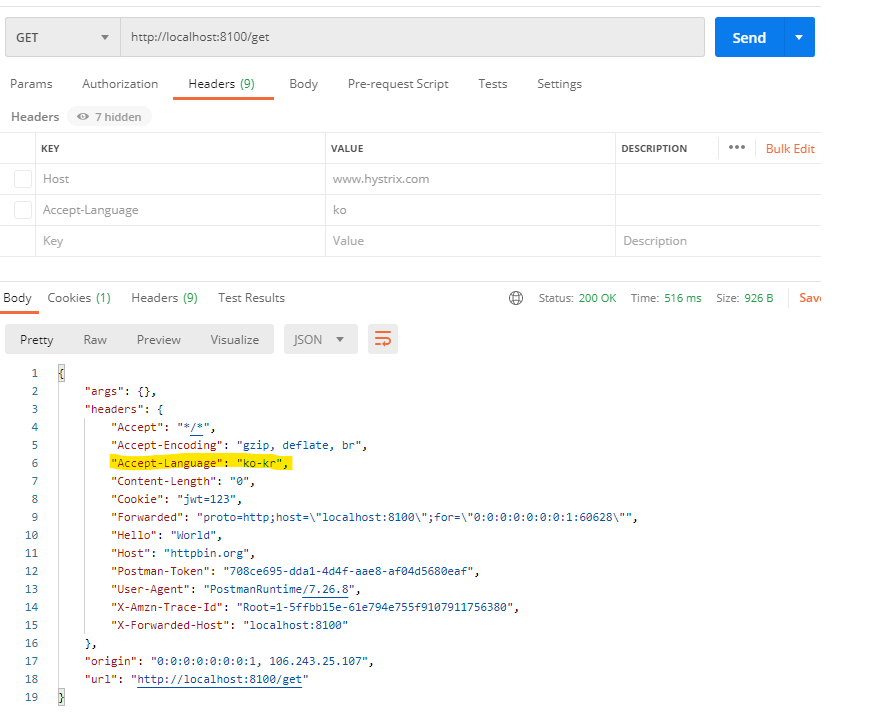Viewport: 886px width, 718px height.
Task: Click the empty Description input cell
Action: tap(718, 241)
